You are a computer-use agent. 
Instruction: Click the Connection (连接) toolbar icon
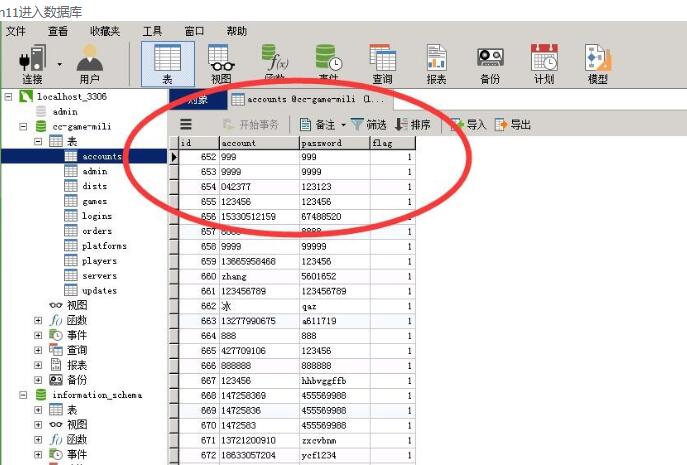point(31,63)
